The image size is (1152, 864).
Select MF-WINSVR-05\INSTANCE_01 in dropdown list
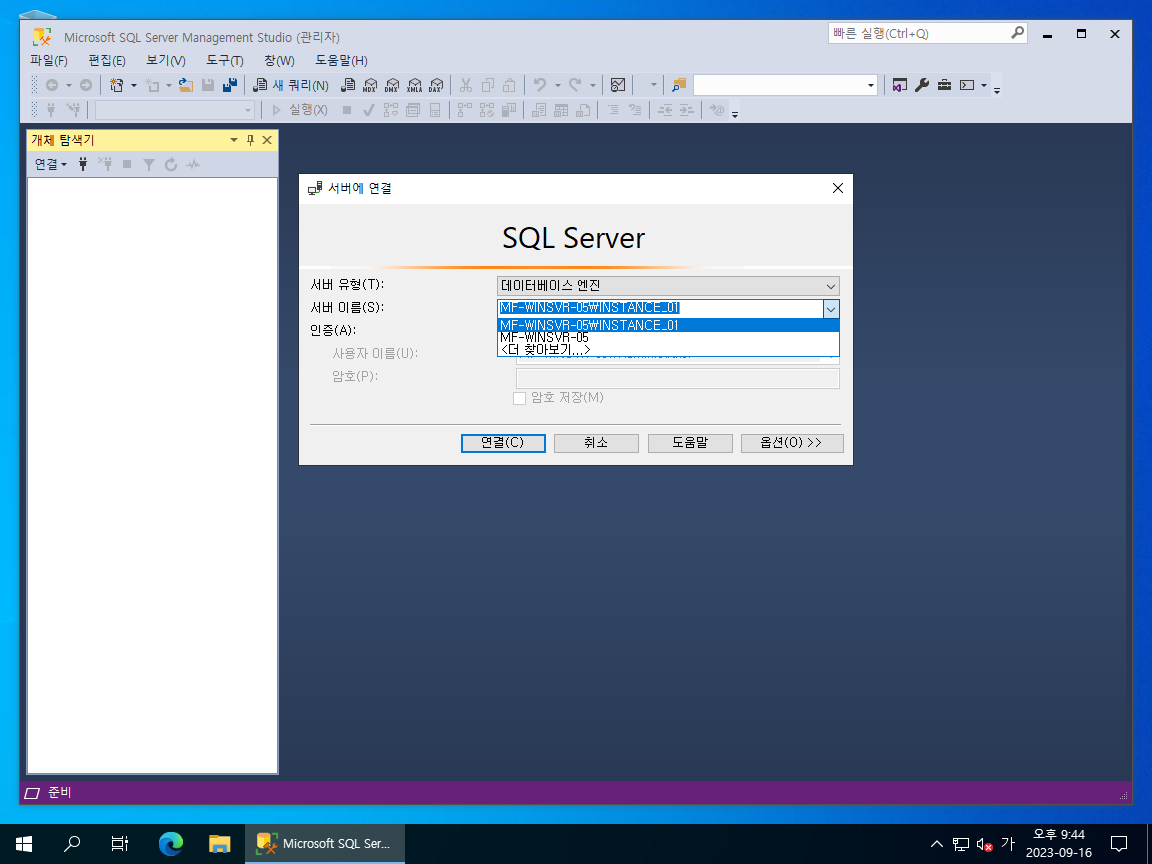(668, 325)
